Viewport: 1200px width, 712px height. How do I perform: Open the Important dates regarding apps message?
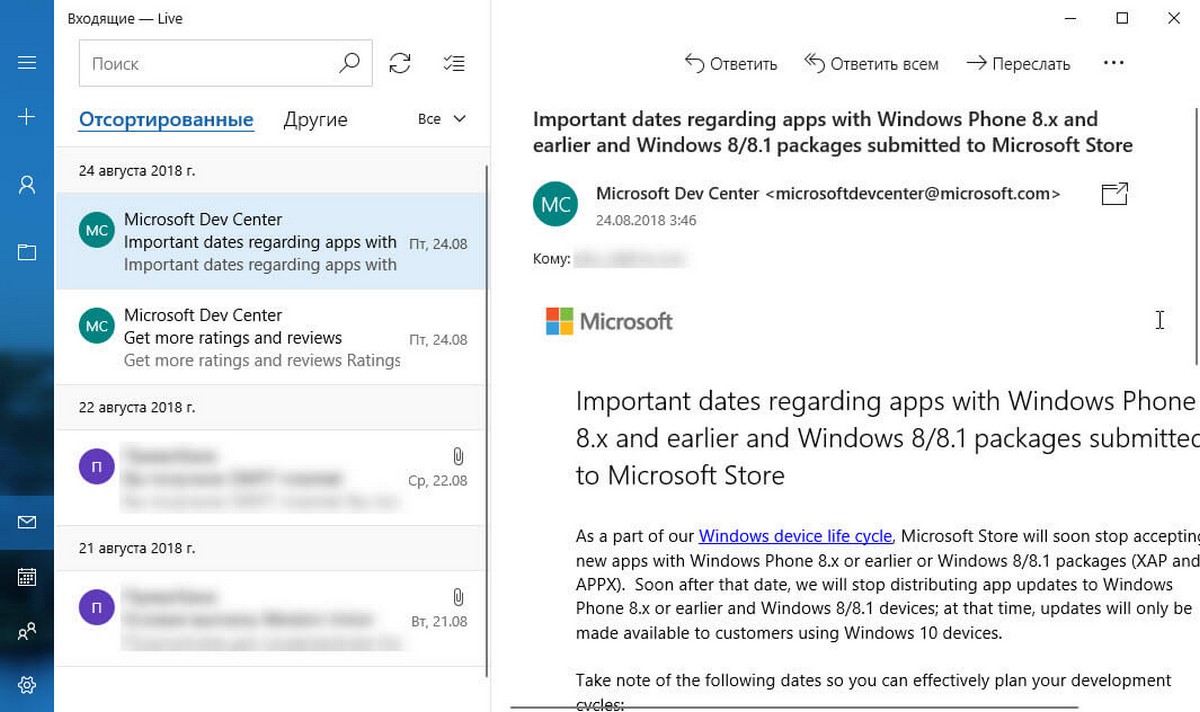tap(270, 242)
